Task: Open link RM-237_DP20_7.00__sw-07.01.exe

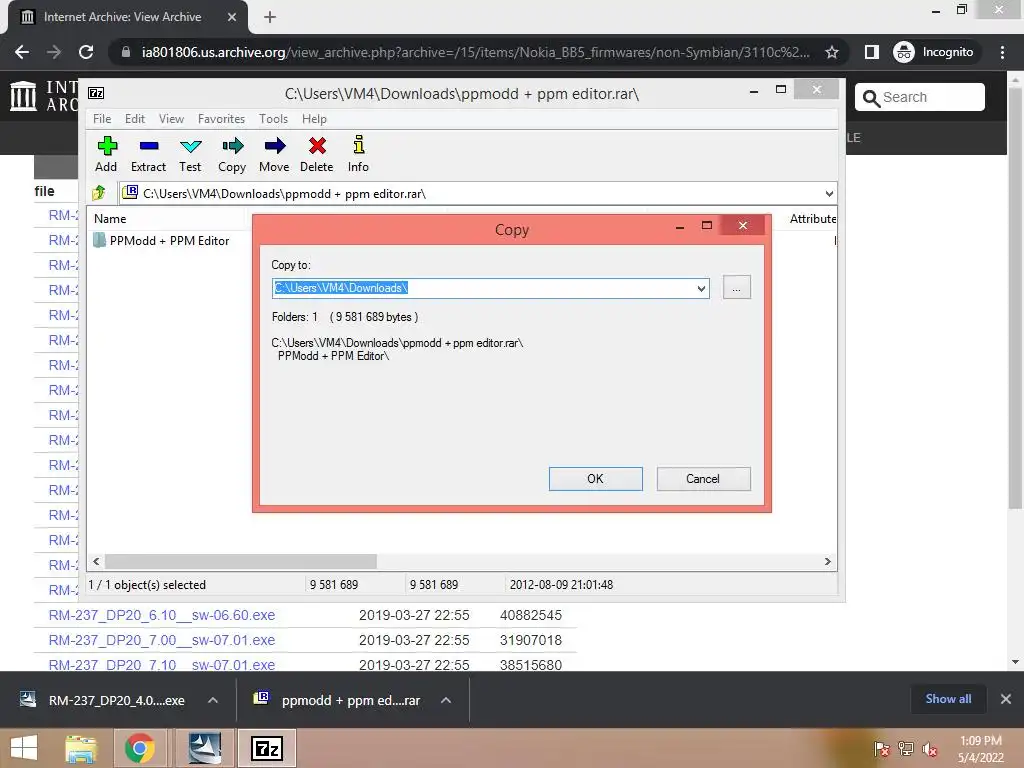Action: coord(161,640)
